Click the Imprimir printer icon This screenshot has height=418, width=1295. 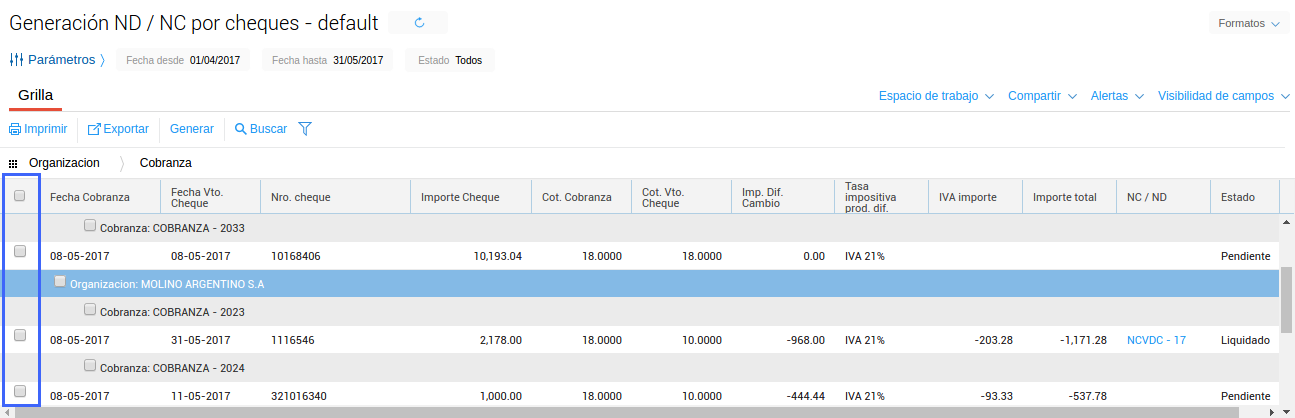15,129
